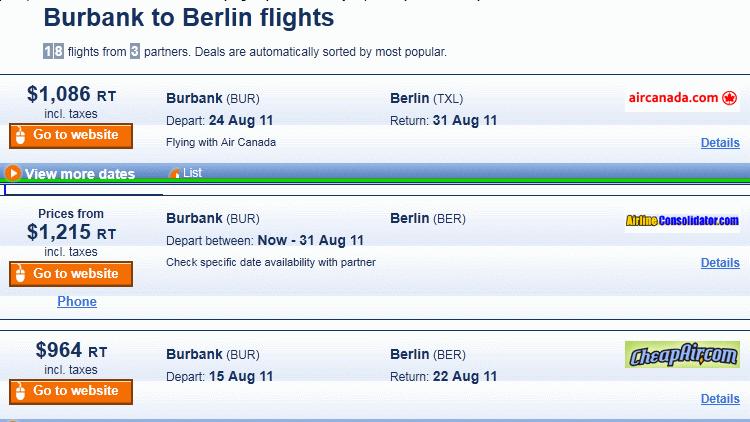Open the List view icon
750x422 pixels.
(x=175, y=173)
